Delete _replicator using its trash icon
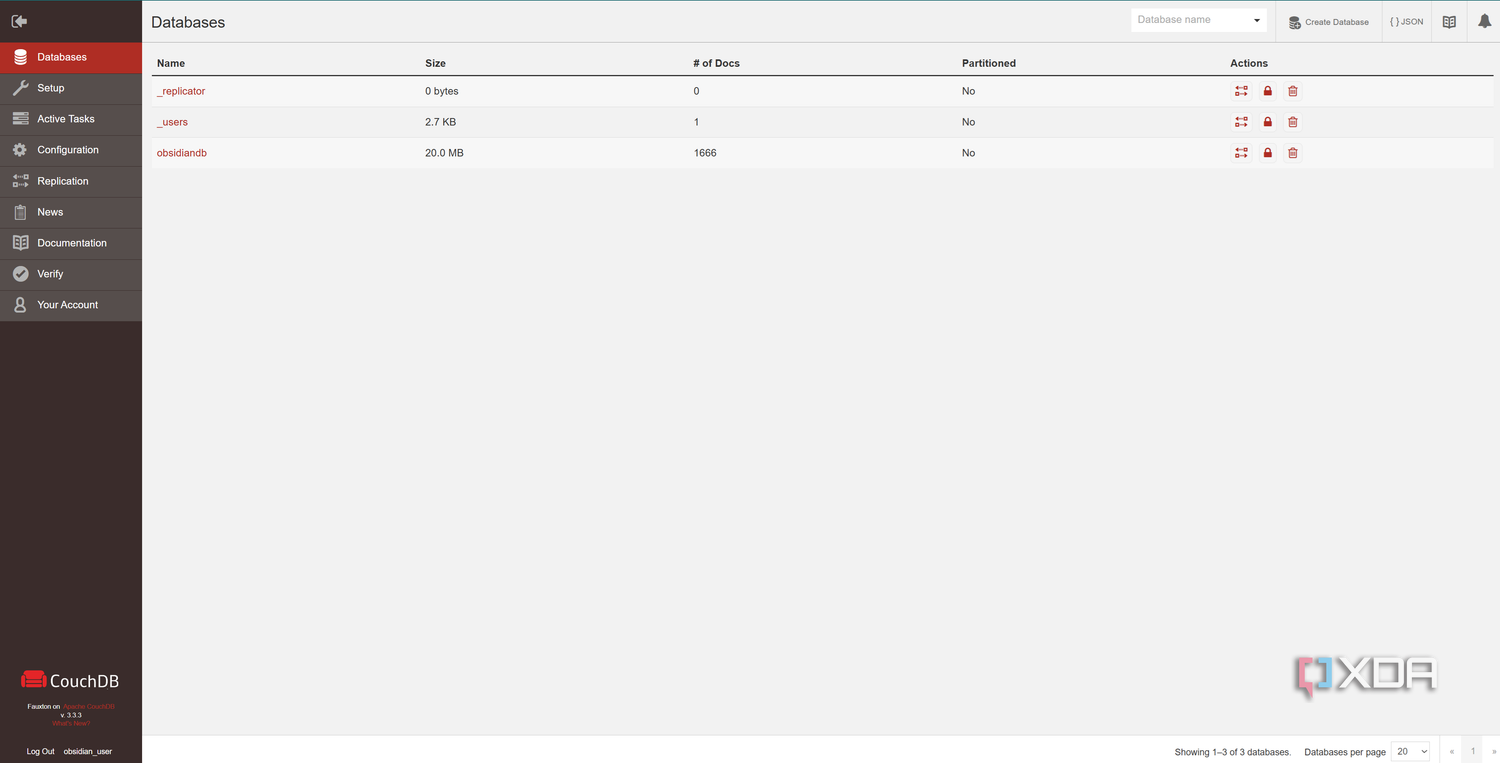Screen dimensions: 1500x763 (1293, 91)
